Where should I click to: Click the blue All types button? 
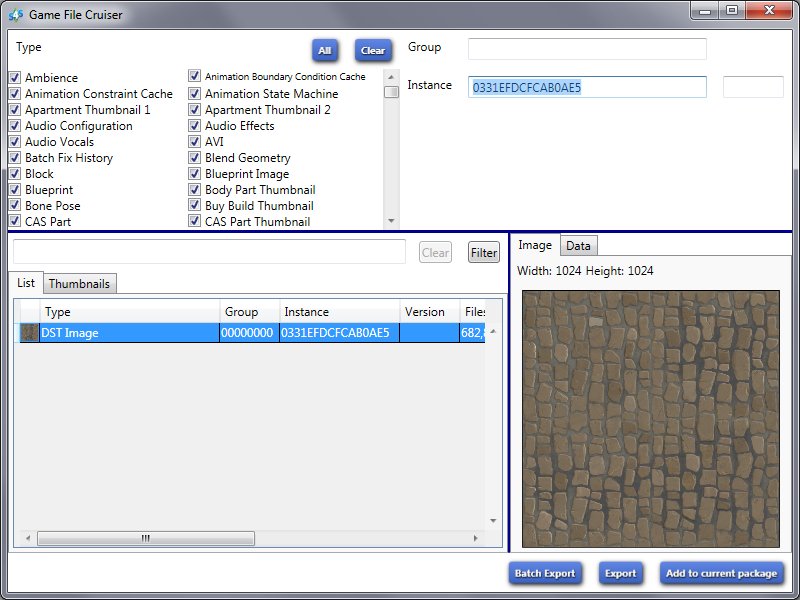[x=325, y=51]
